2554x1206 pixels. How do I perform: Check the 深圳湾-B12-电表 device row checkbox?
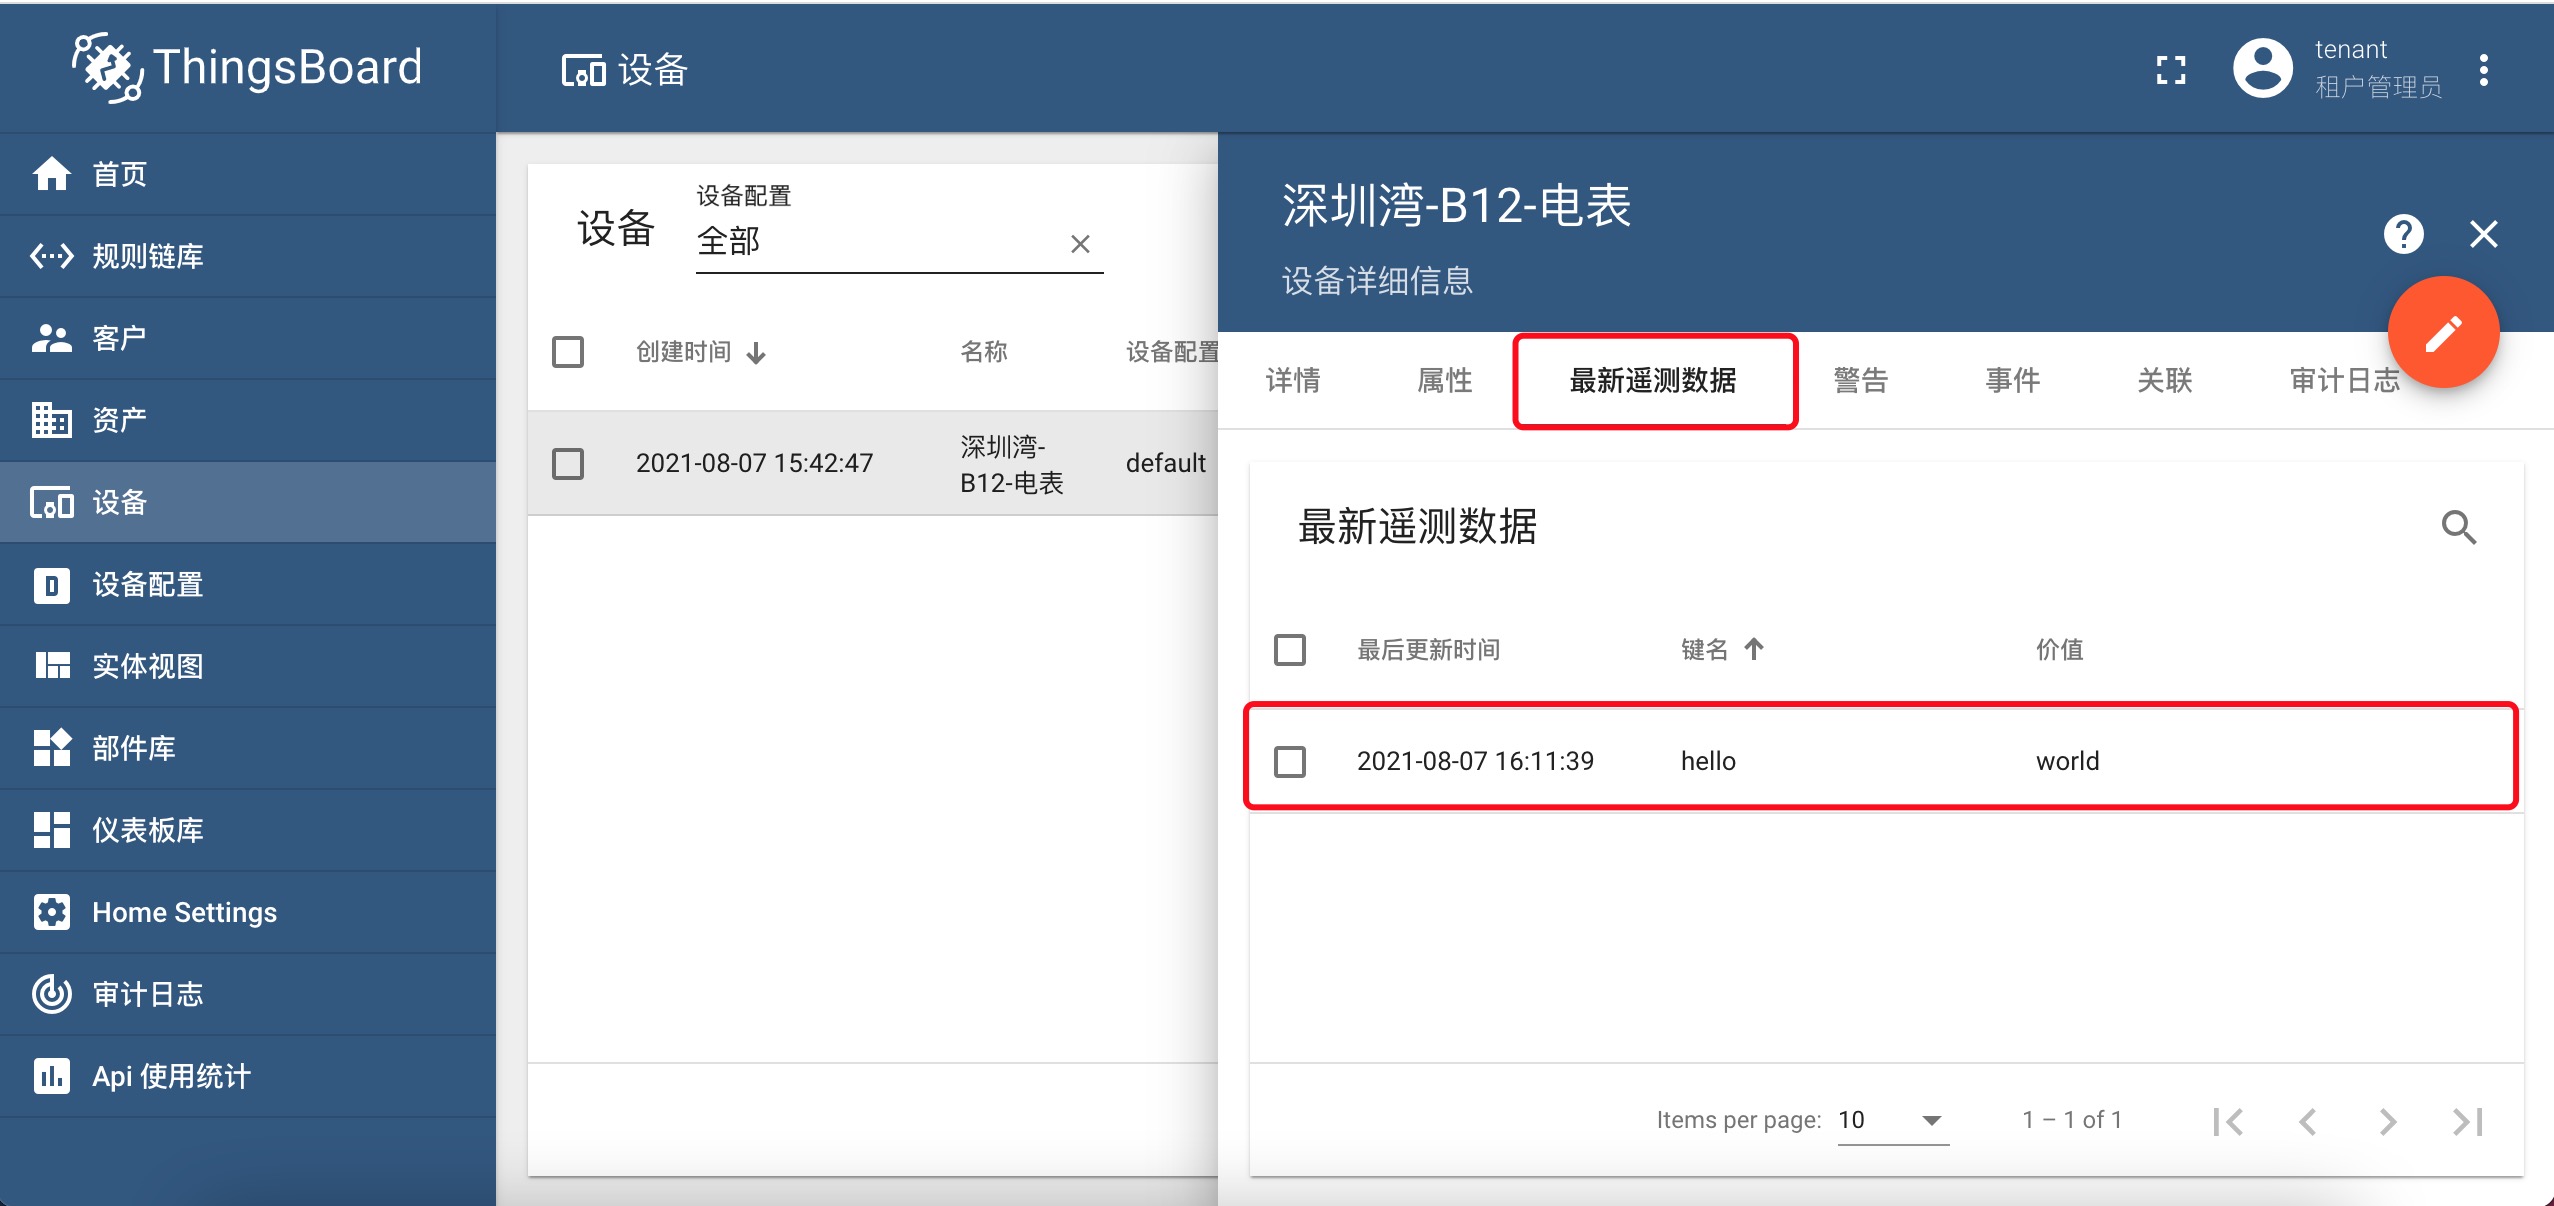(568, 464)
